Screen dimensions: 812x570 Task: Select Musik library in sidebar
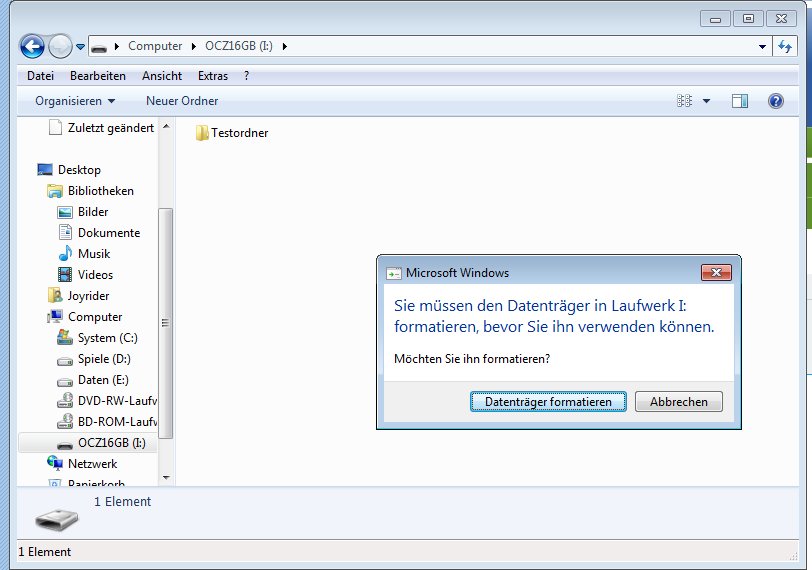point(93,254)
